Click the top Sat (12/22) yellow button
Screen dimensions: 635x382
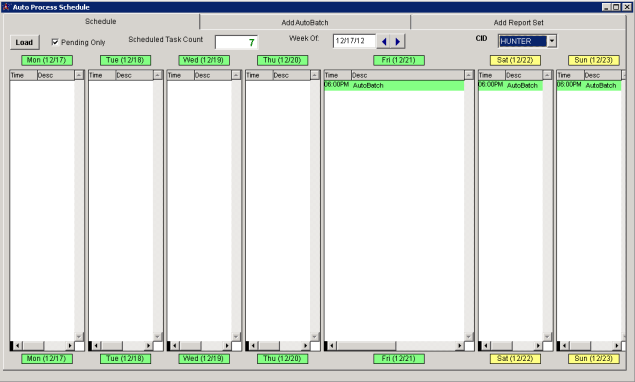(x=515, y=60)
